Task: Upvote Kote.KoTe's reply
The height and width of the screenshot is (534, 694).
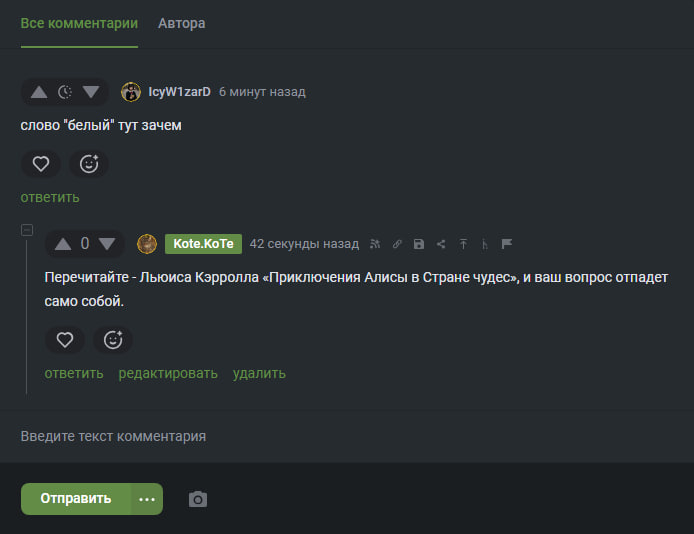Action: point(63,244)
